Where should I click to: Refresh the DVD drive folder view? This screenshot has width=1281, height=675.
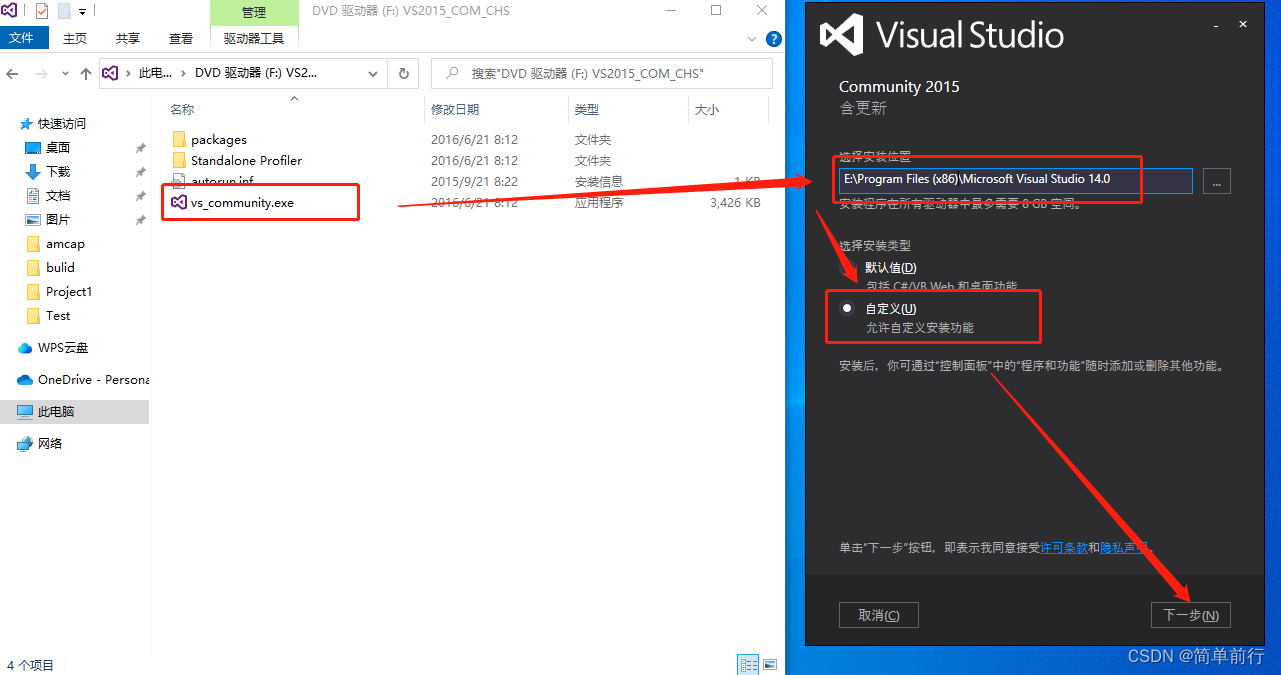coord(403,74)
